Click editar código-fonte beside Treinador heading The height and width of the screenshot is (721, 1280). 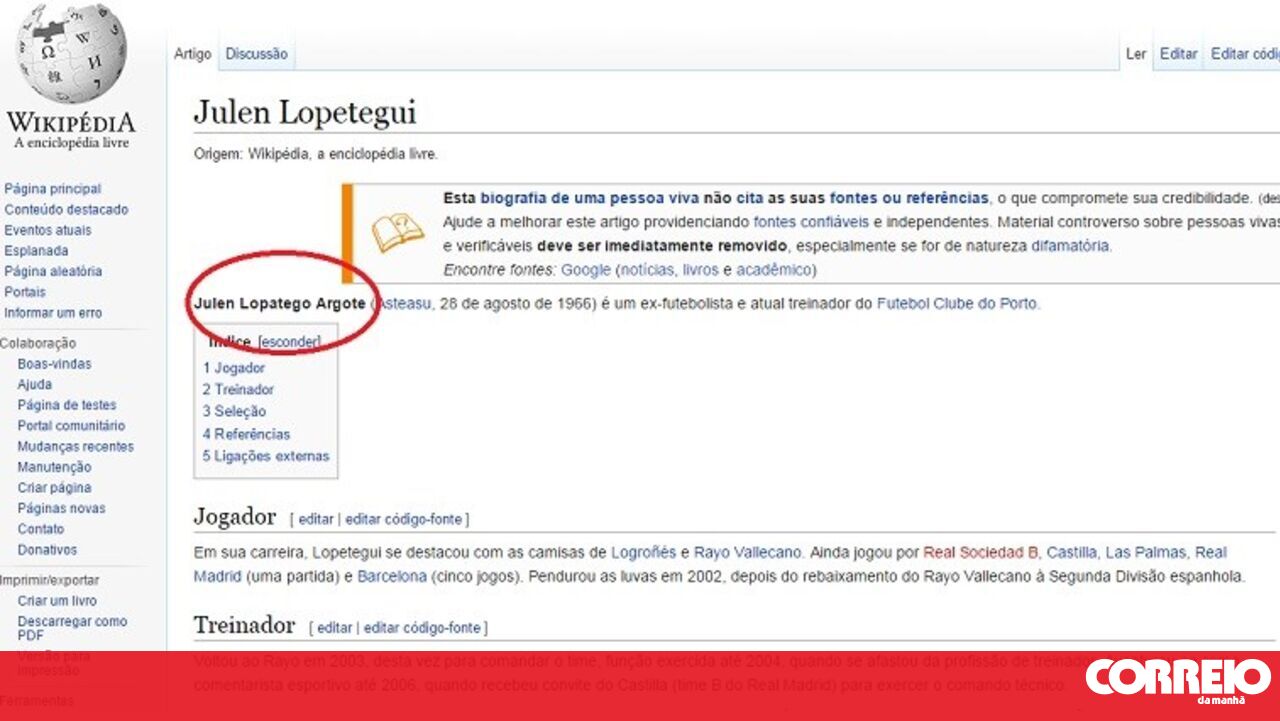click(x=422, y=628)
